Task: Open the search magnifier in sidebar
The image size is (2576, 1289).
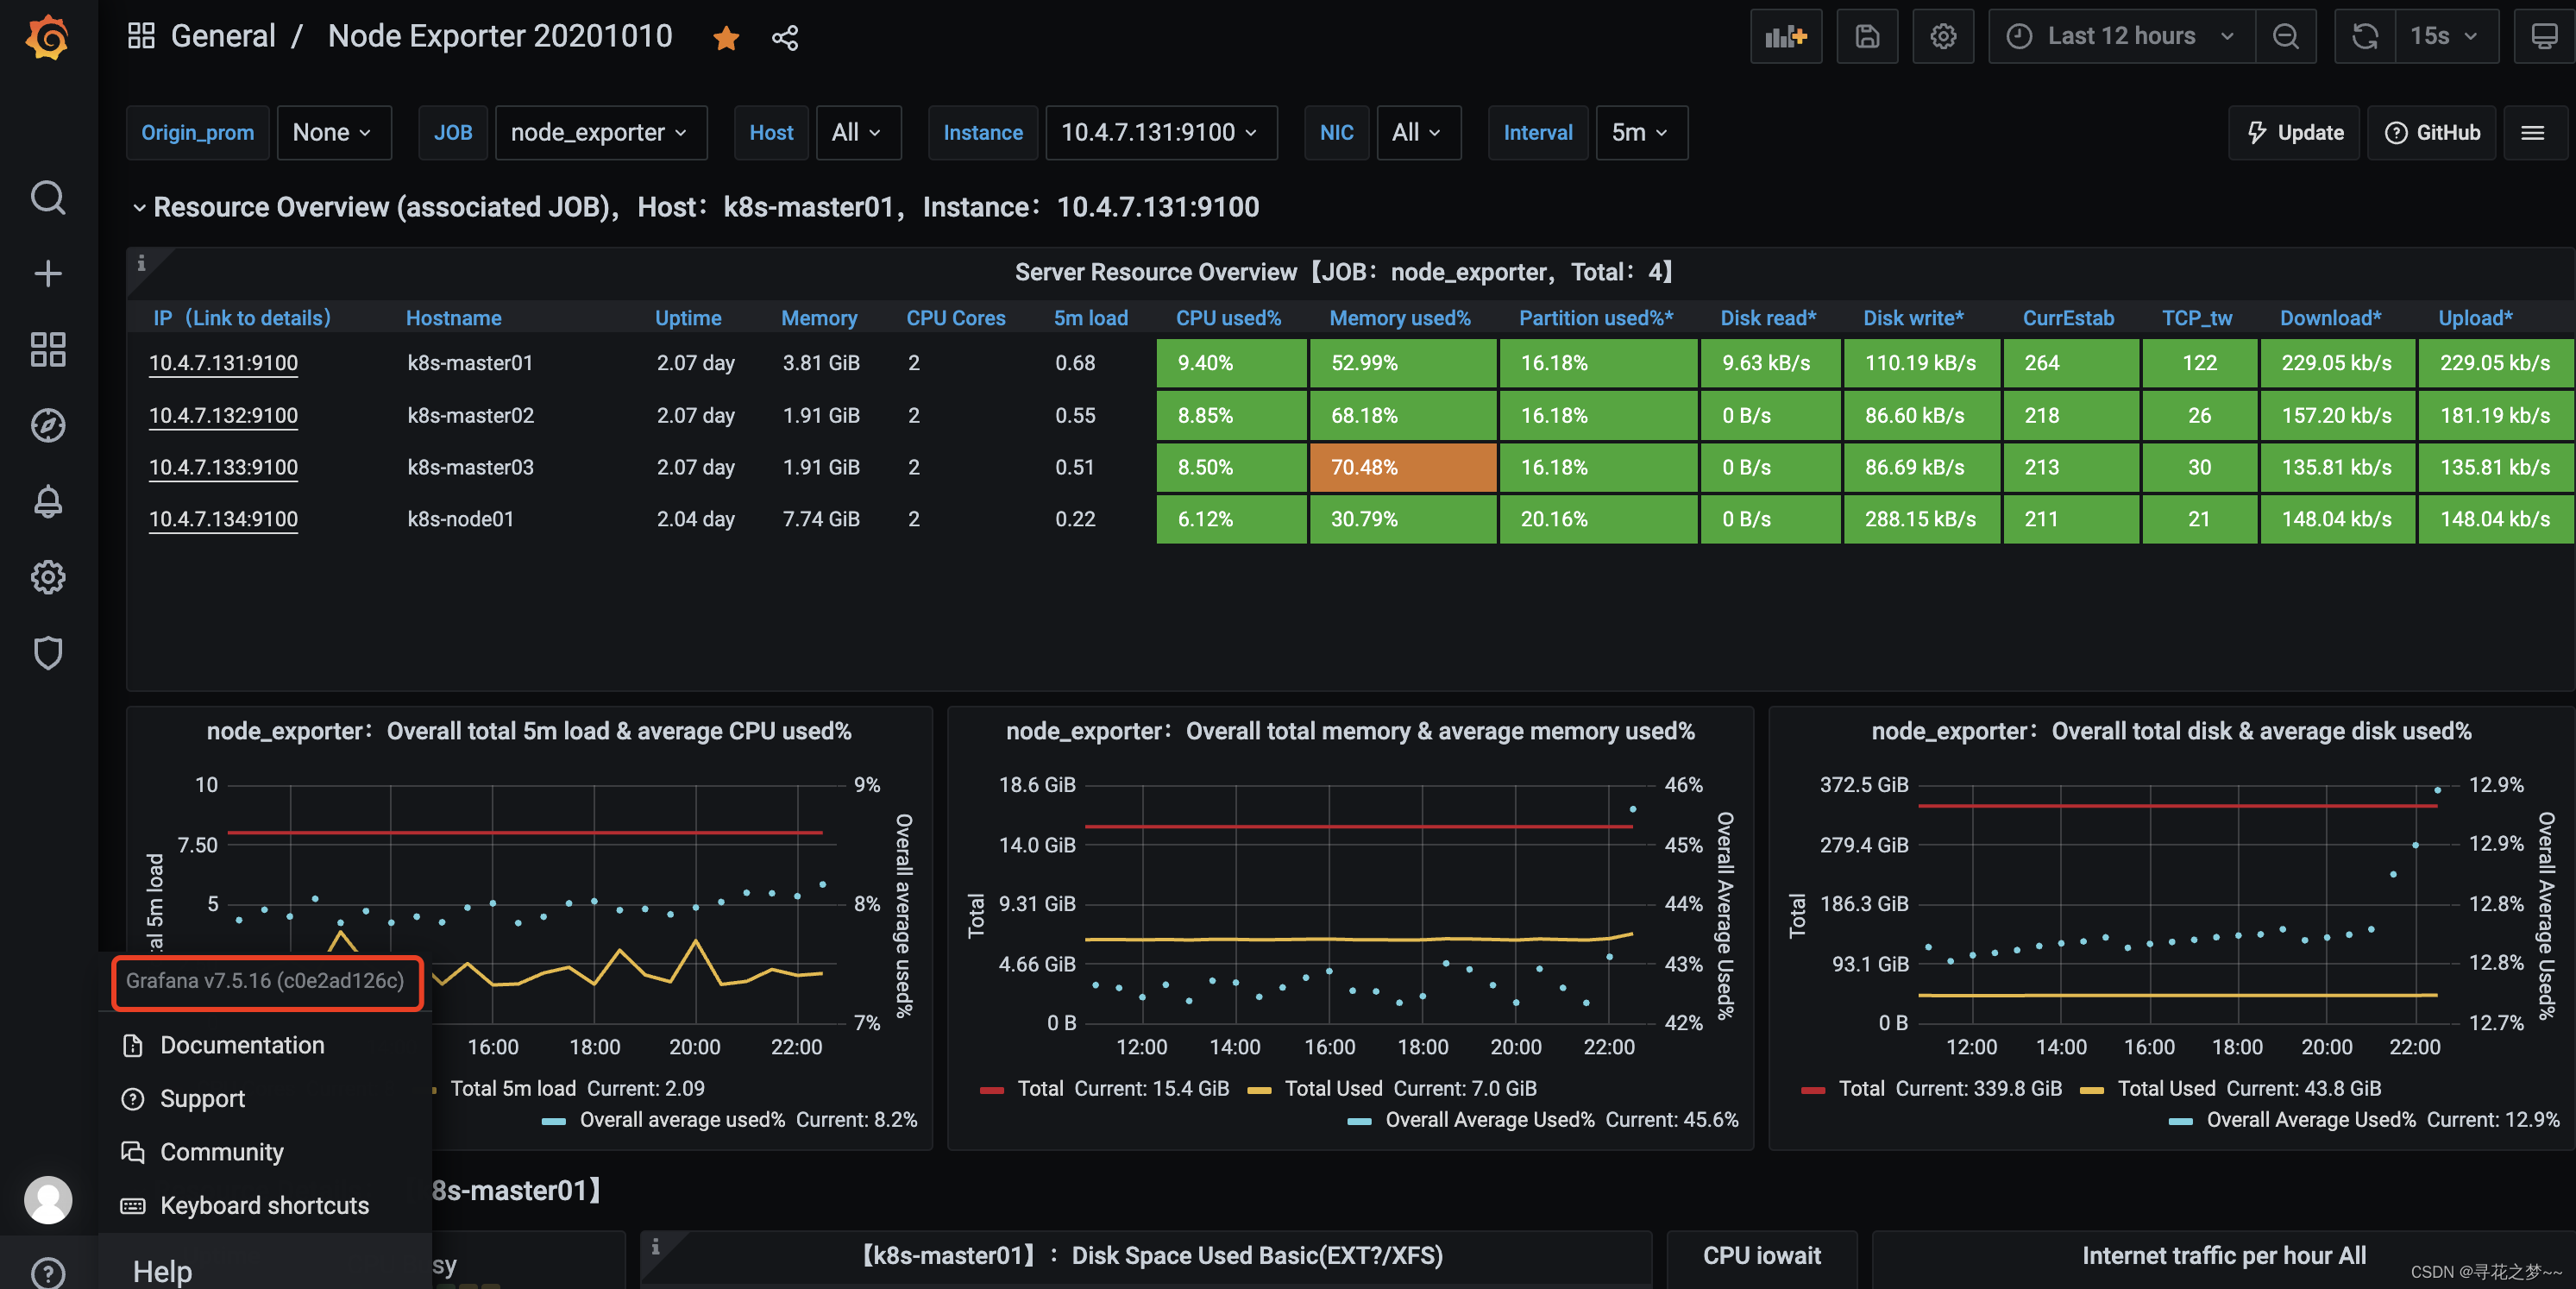Action: click(x=47, y=197)
